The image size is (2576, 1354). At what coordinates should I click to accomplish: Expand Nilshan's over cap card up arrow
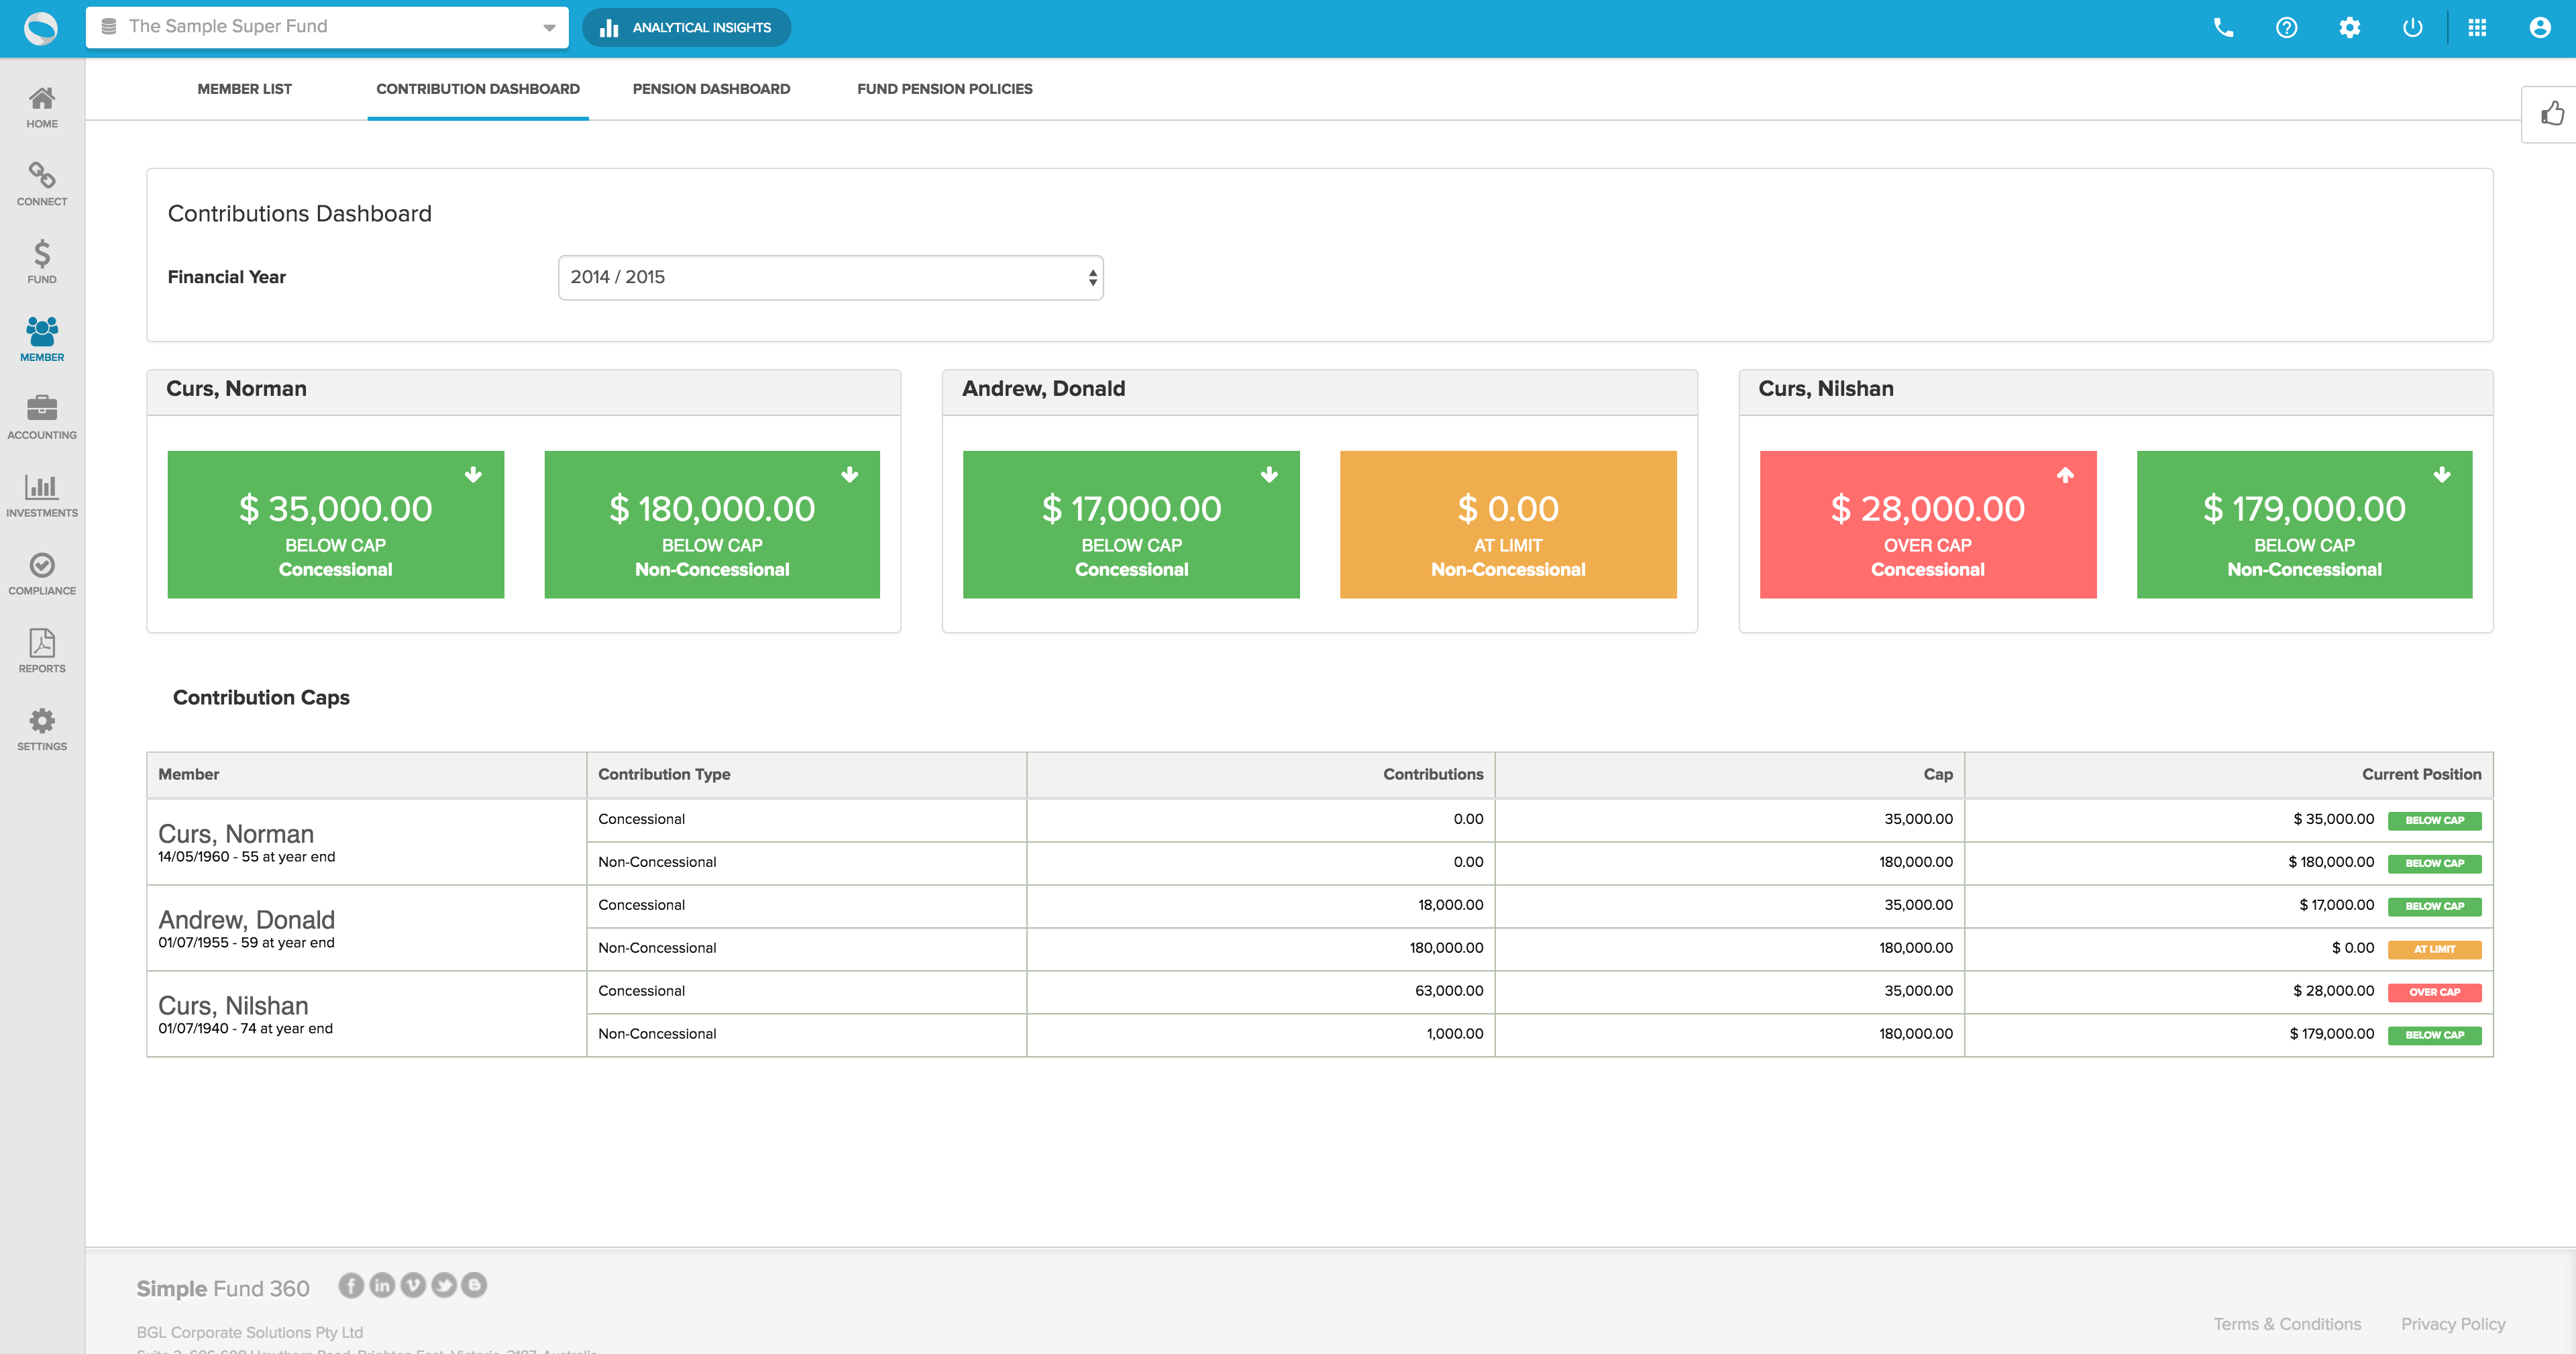2065,475
